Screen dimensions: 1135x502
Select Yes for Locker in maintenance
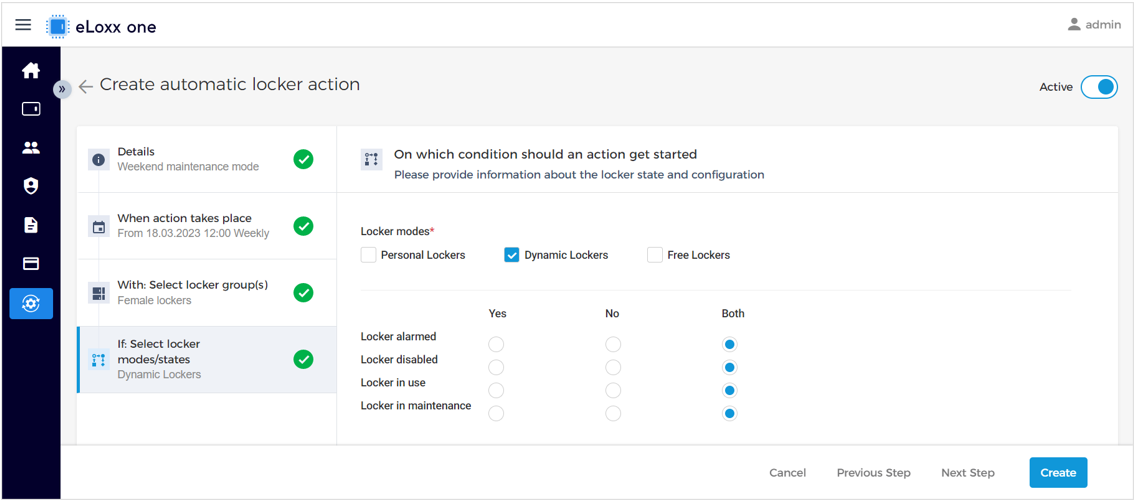tap(497, 414)
